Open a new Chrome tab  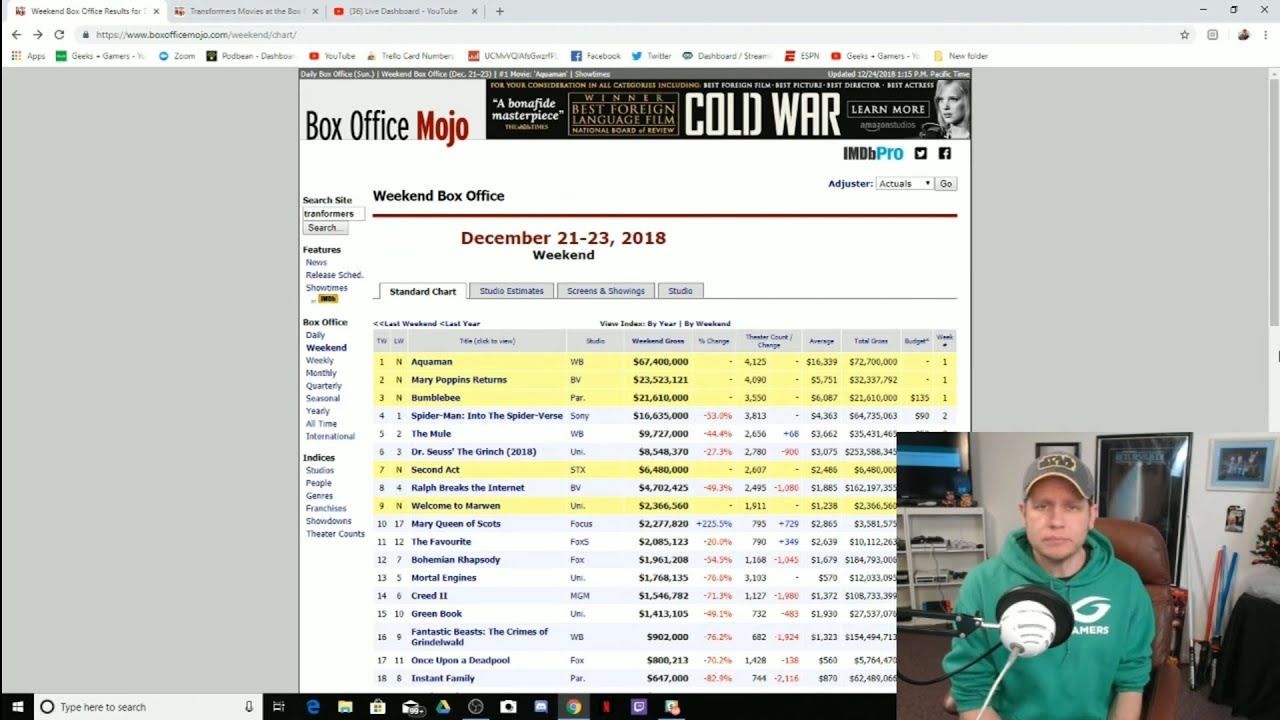(x=500, y=11)
